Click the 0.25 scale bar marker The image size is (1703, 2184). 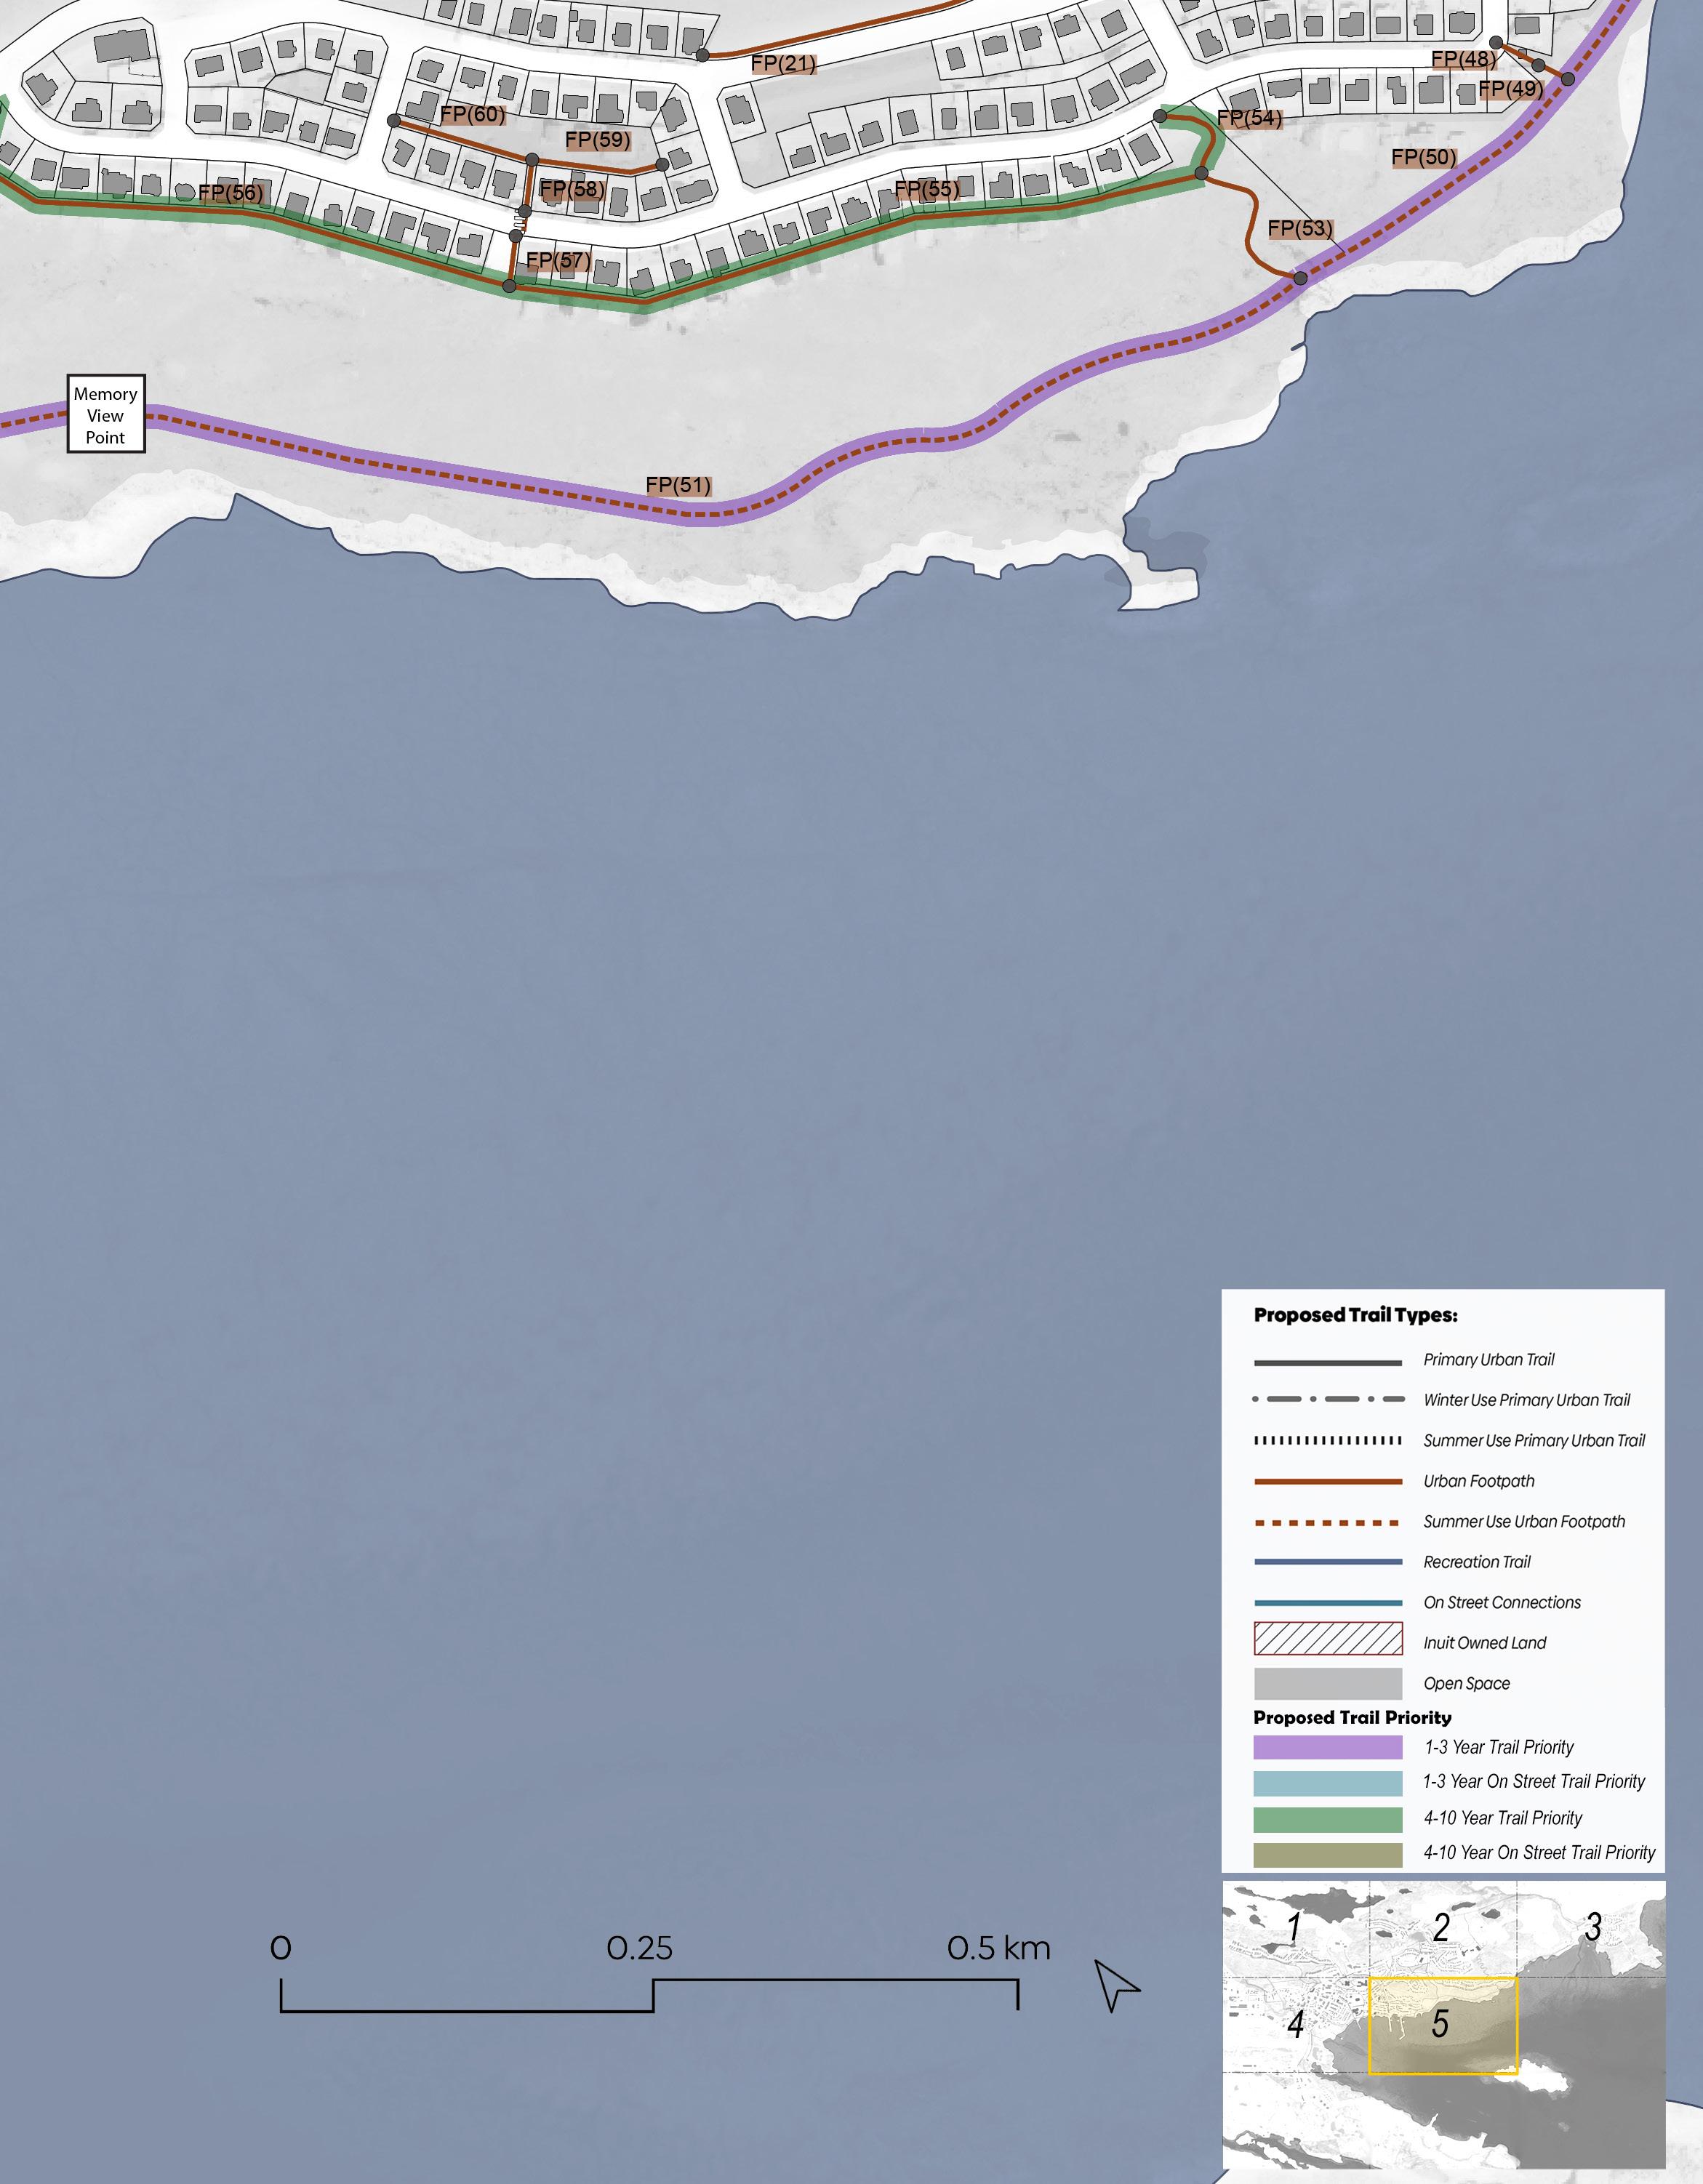click(640, 1948)
